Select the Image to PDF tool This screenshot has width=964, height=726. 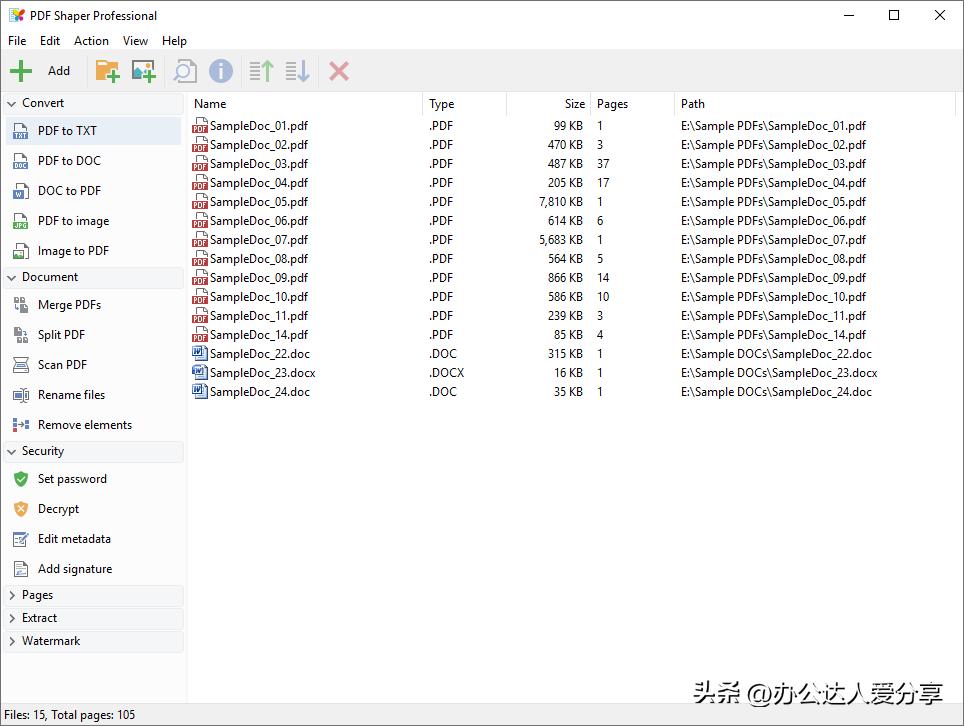93,251
